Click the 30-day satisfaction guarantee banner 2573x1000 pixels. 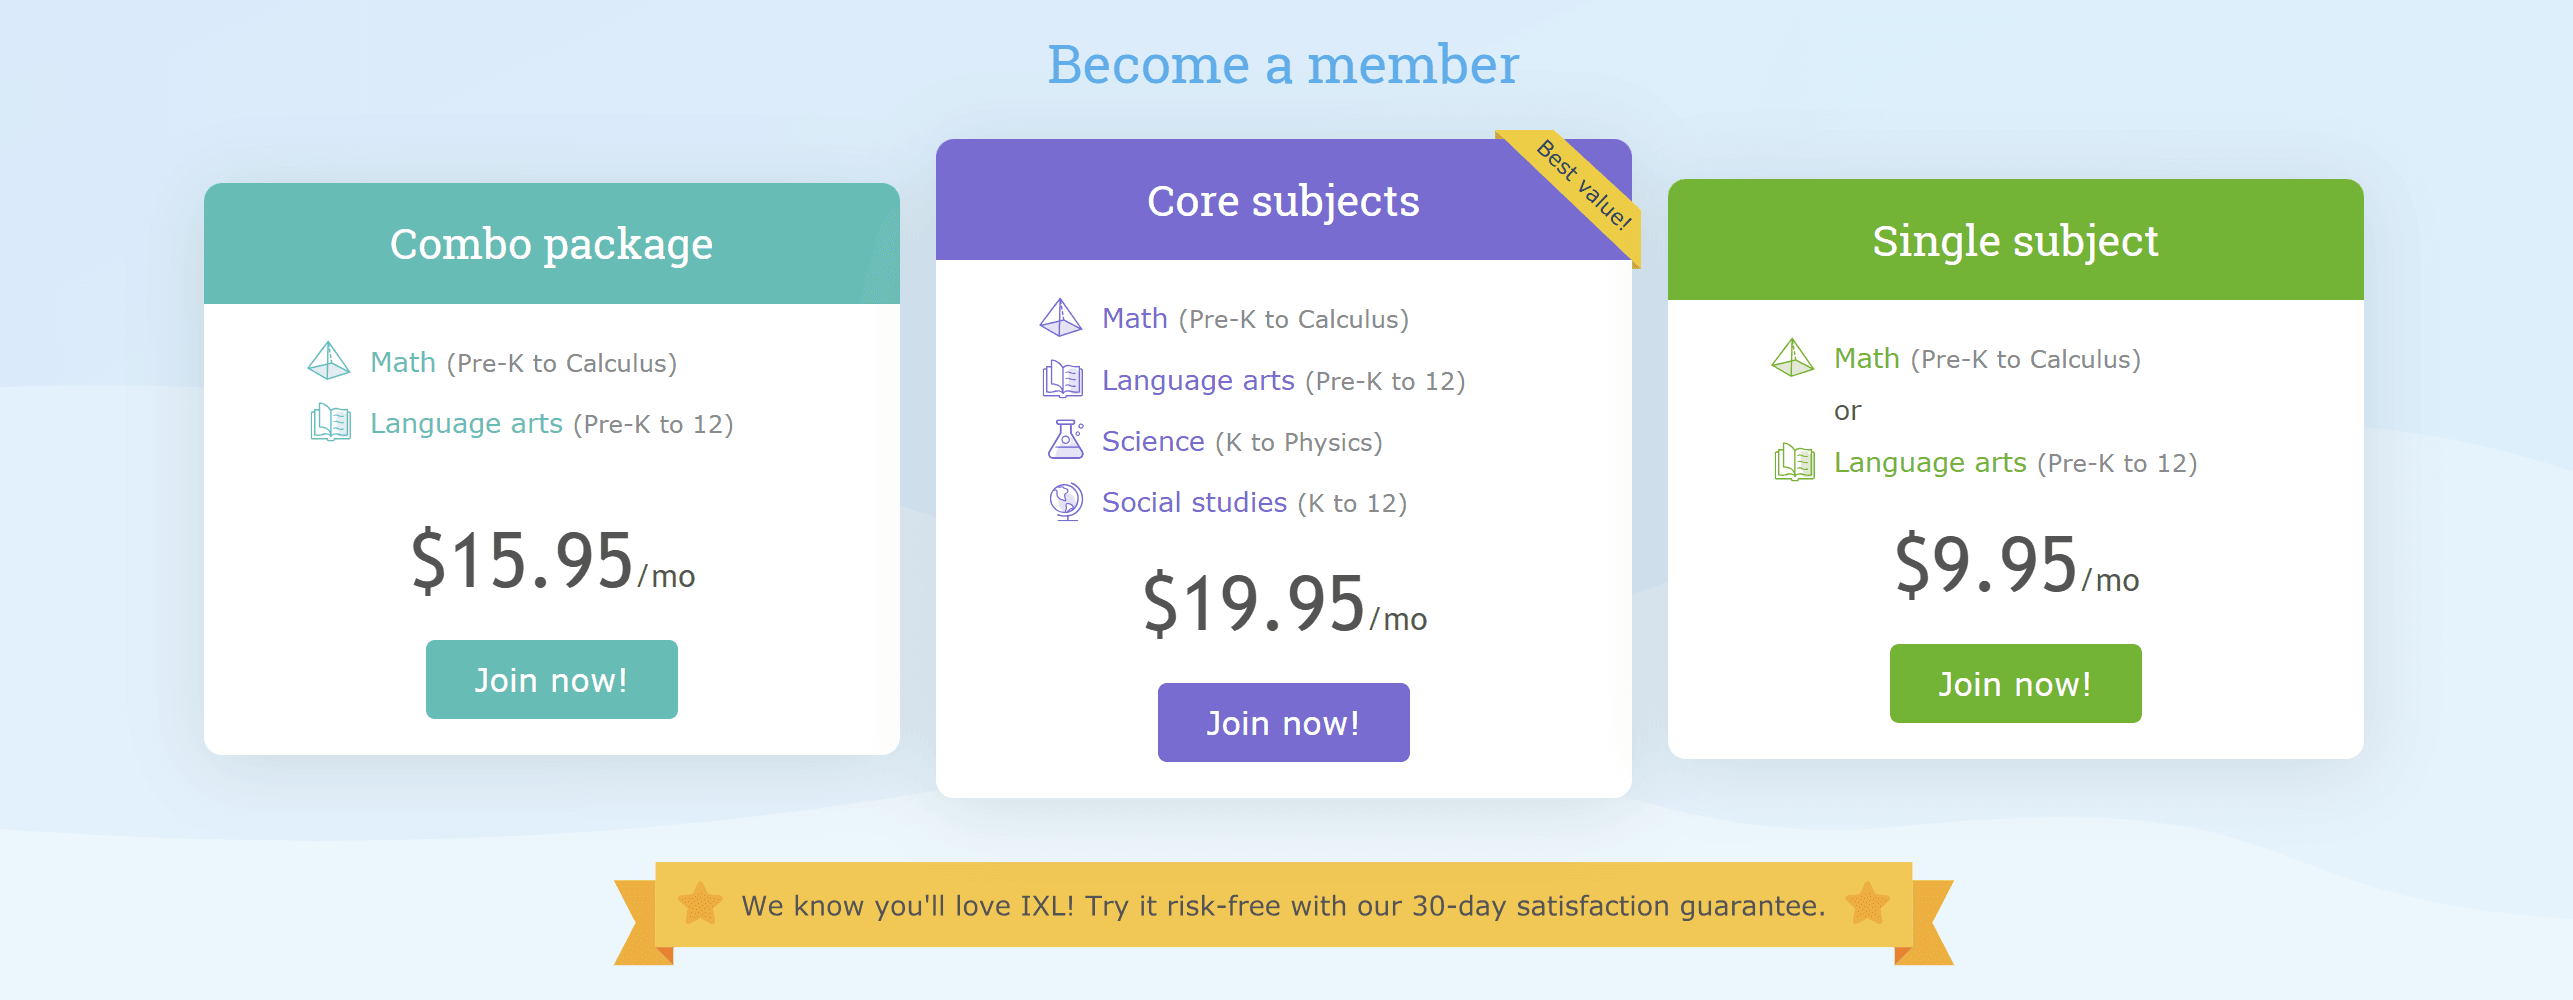click(1283, 905)
